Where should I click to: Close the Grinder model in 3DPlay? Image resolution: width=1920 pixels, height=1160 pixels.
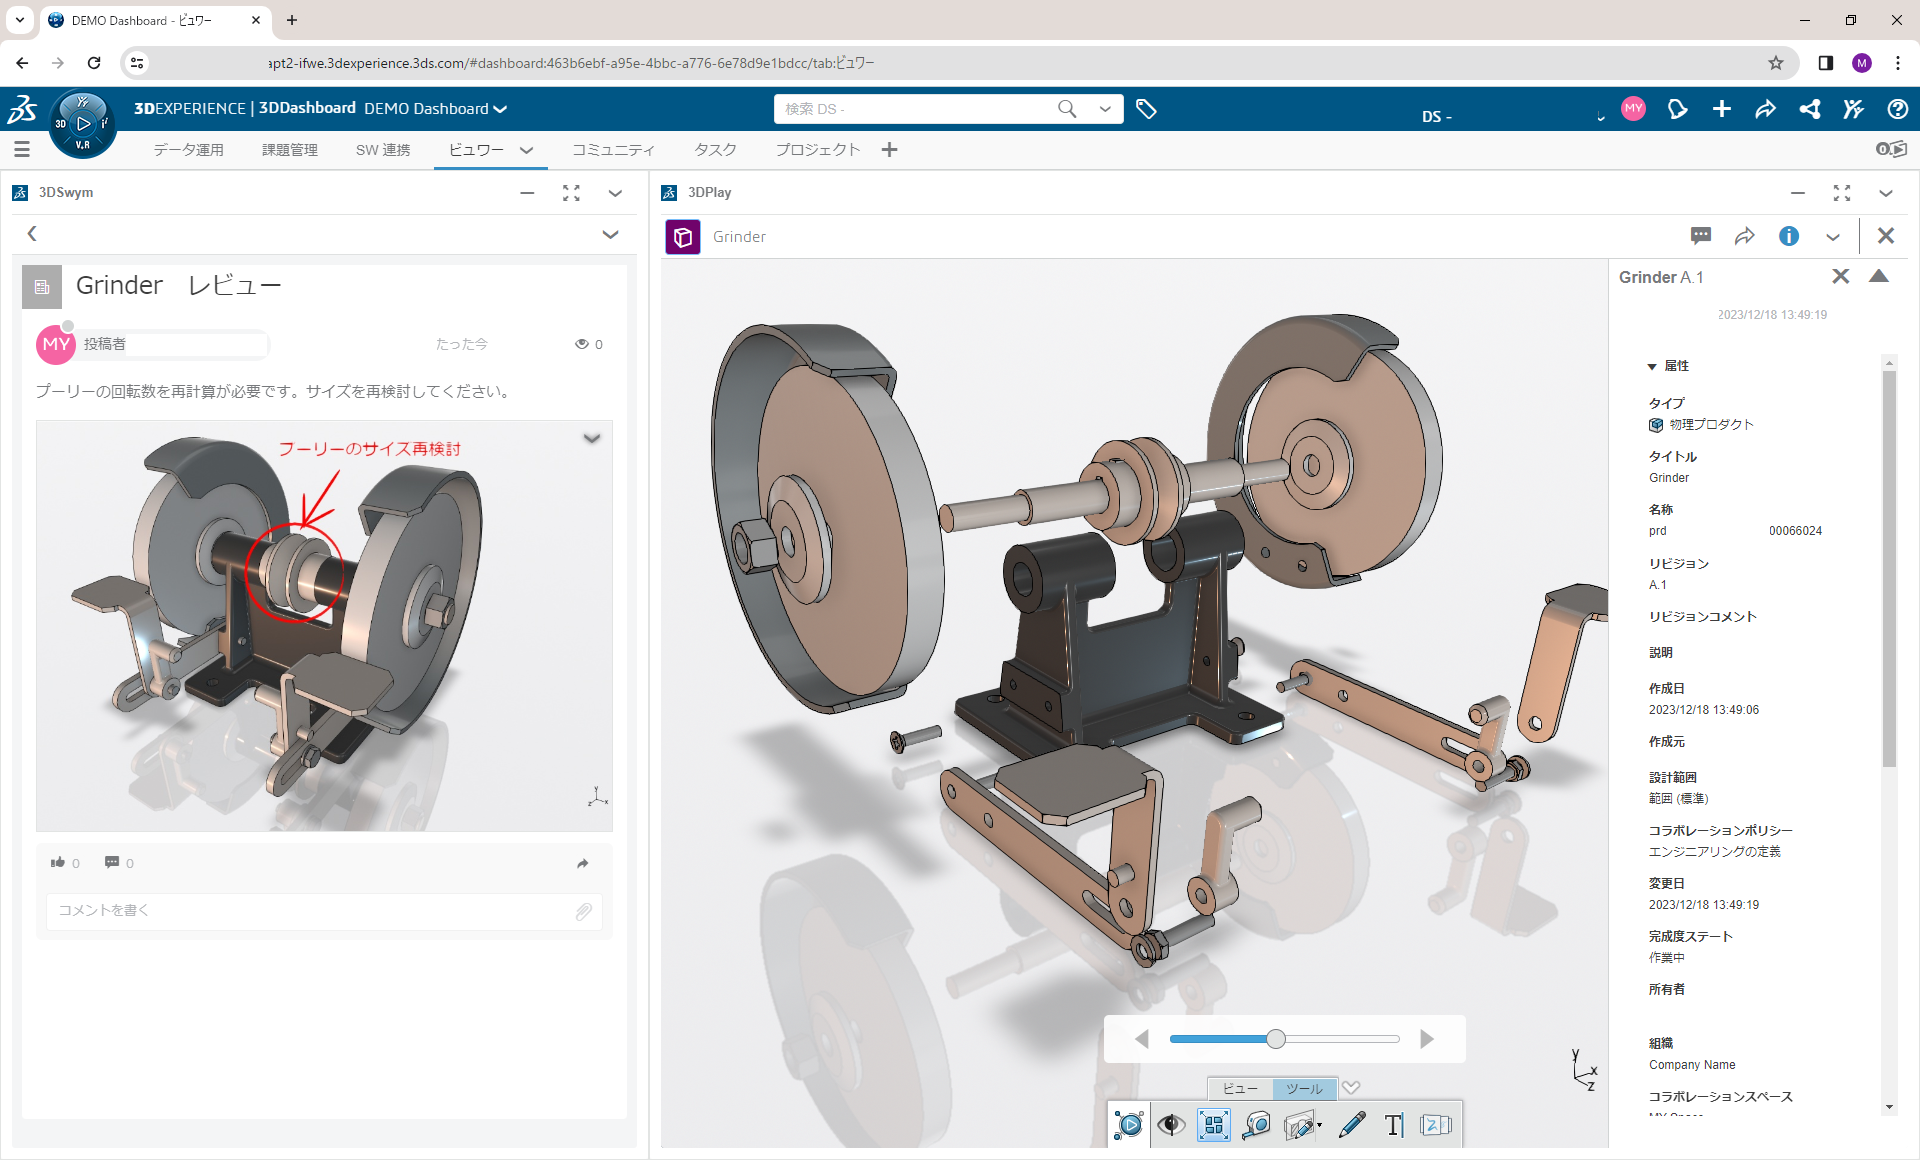1885,235
